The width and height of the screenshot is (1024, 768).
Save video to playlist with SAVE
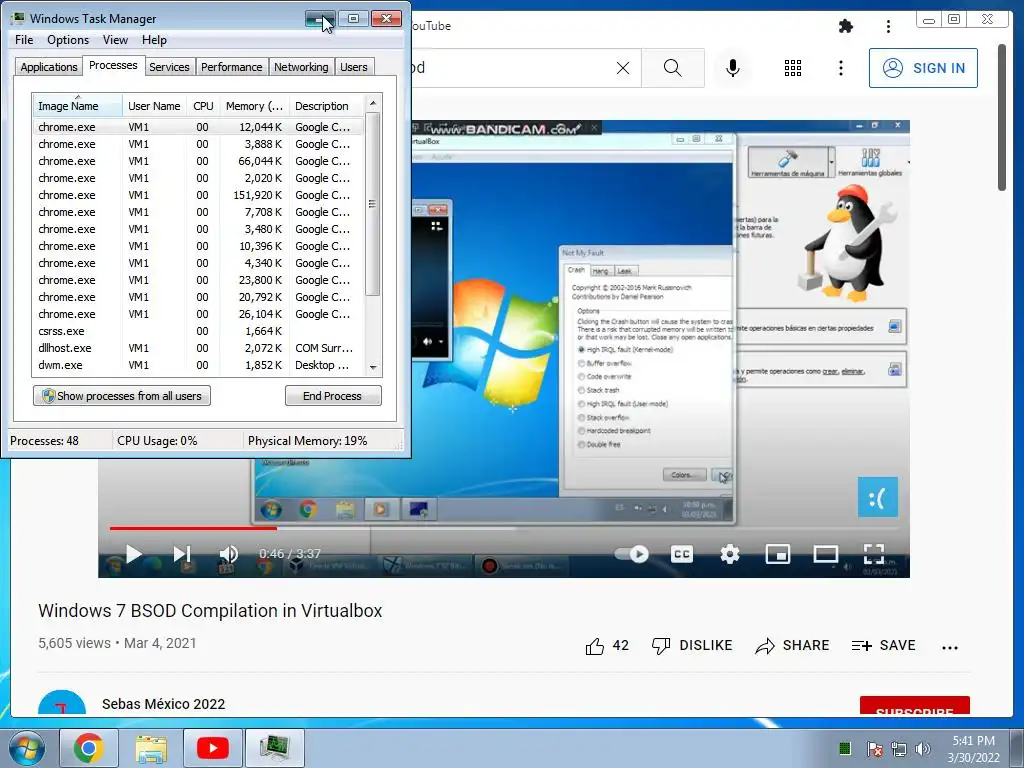[884, 646]
